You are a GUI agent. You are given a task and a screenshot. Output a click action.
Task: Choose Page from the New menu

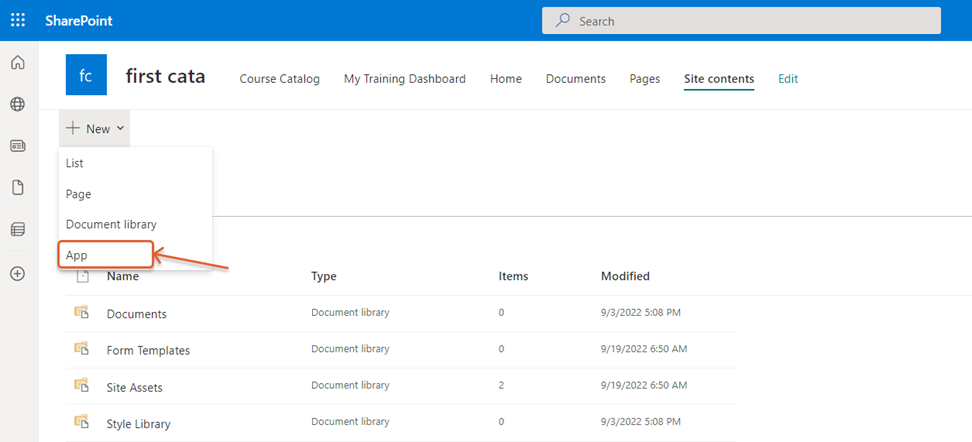(78, 193)
